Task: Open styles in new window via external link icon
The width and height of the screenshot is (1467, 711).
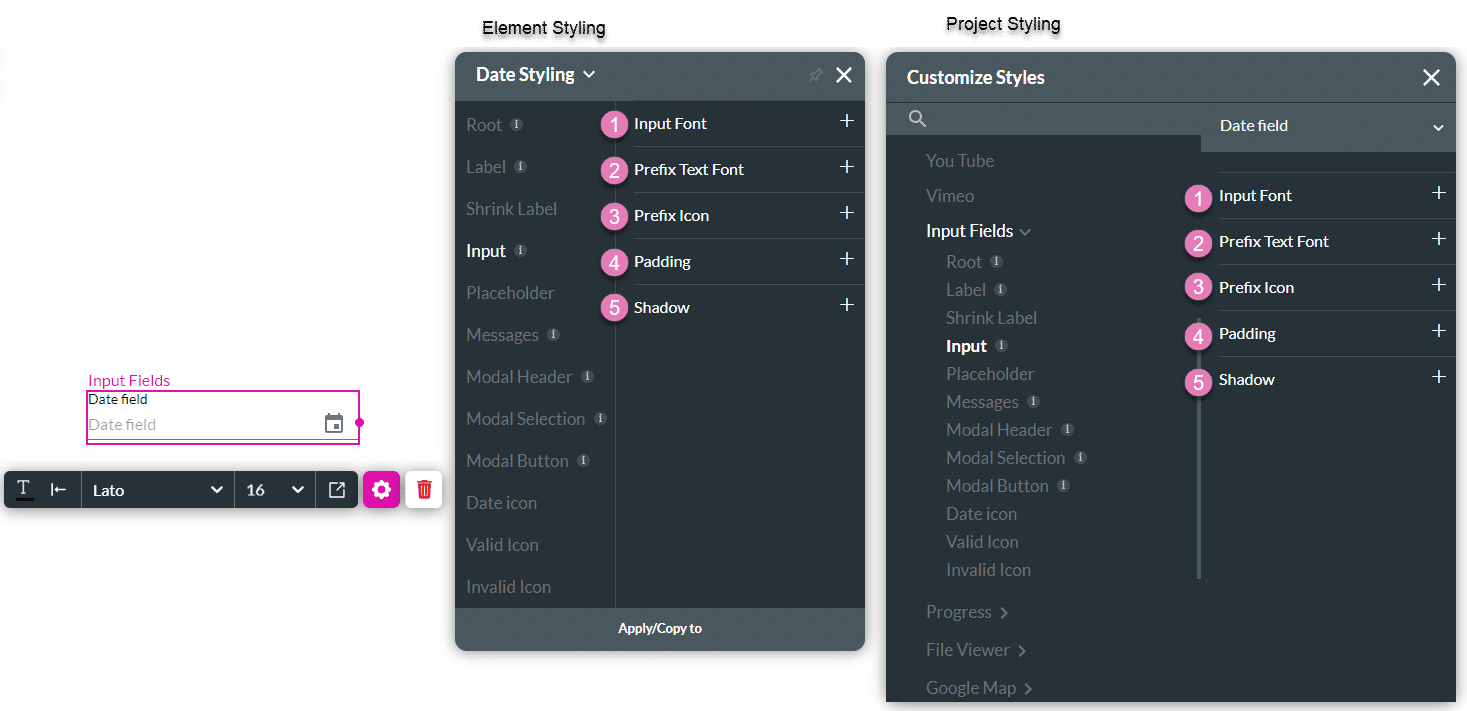Action: 337,489
